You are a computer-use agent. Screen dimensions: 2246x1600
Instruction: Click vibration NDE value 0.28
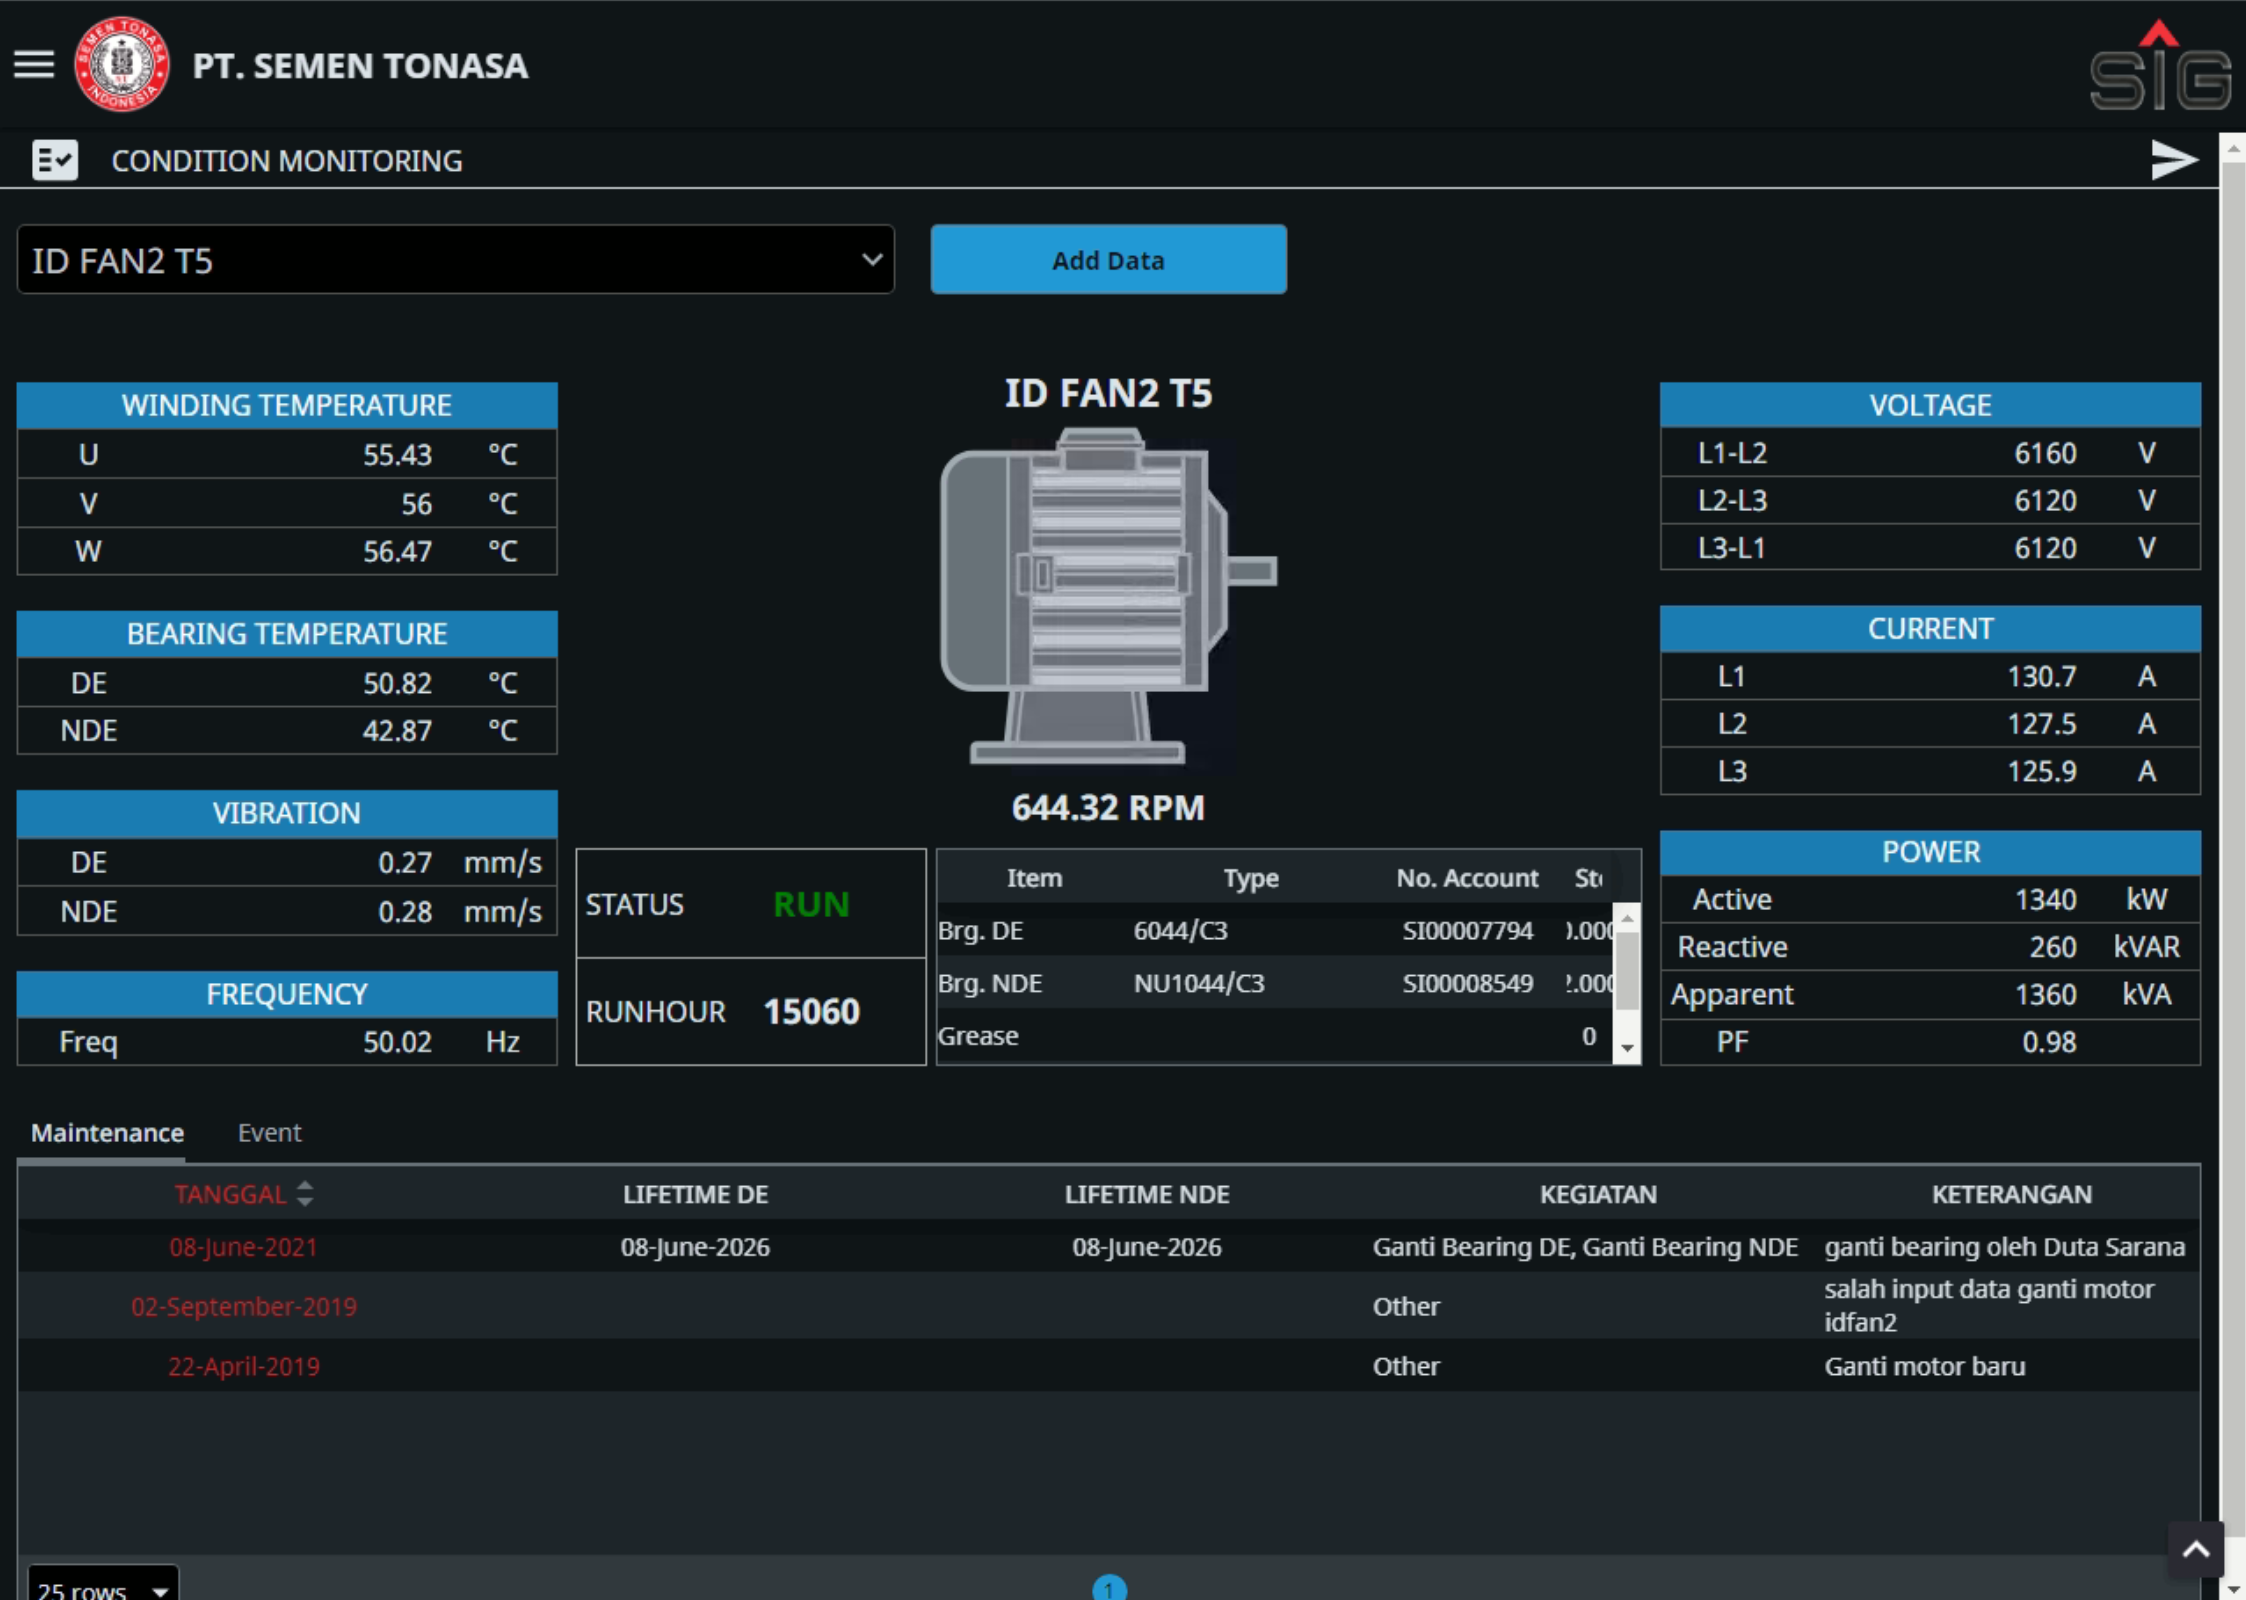[x=405, y=911]
